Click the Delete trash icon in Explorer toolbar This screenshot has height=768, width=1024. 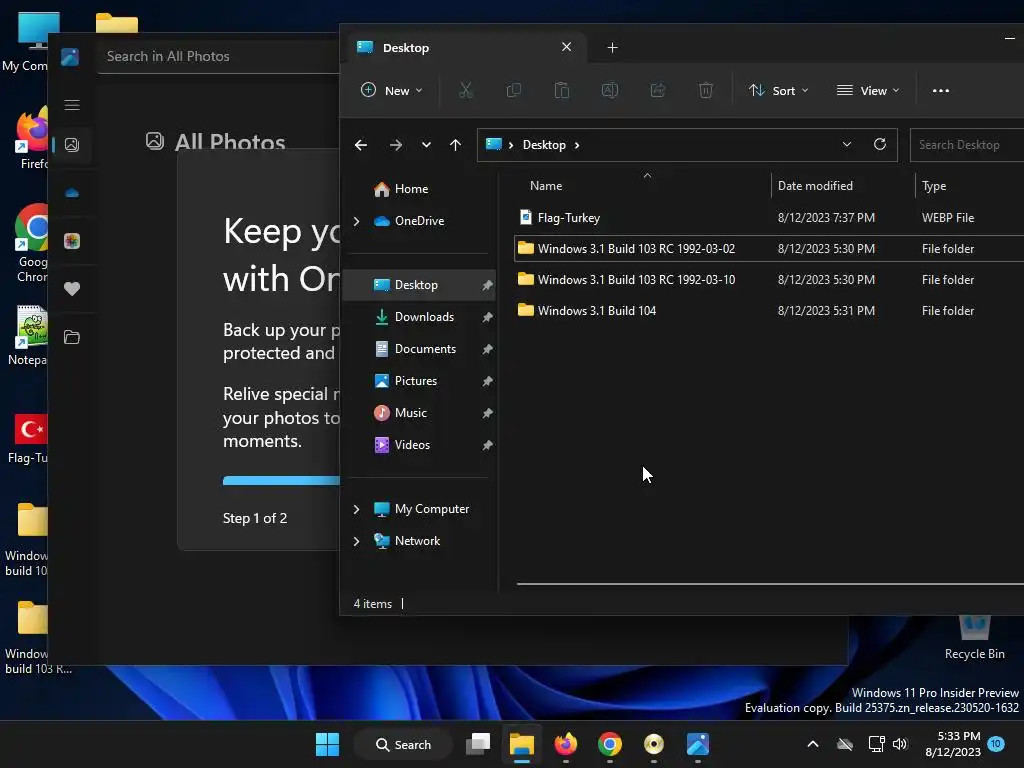[705, 90]
